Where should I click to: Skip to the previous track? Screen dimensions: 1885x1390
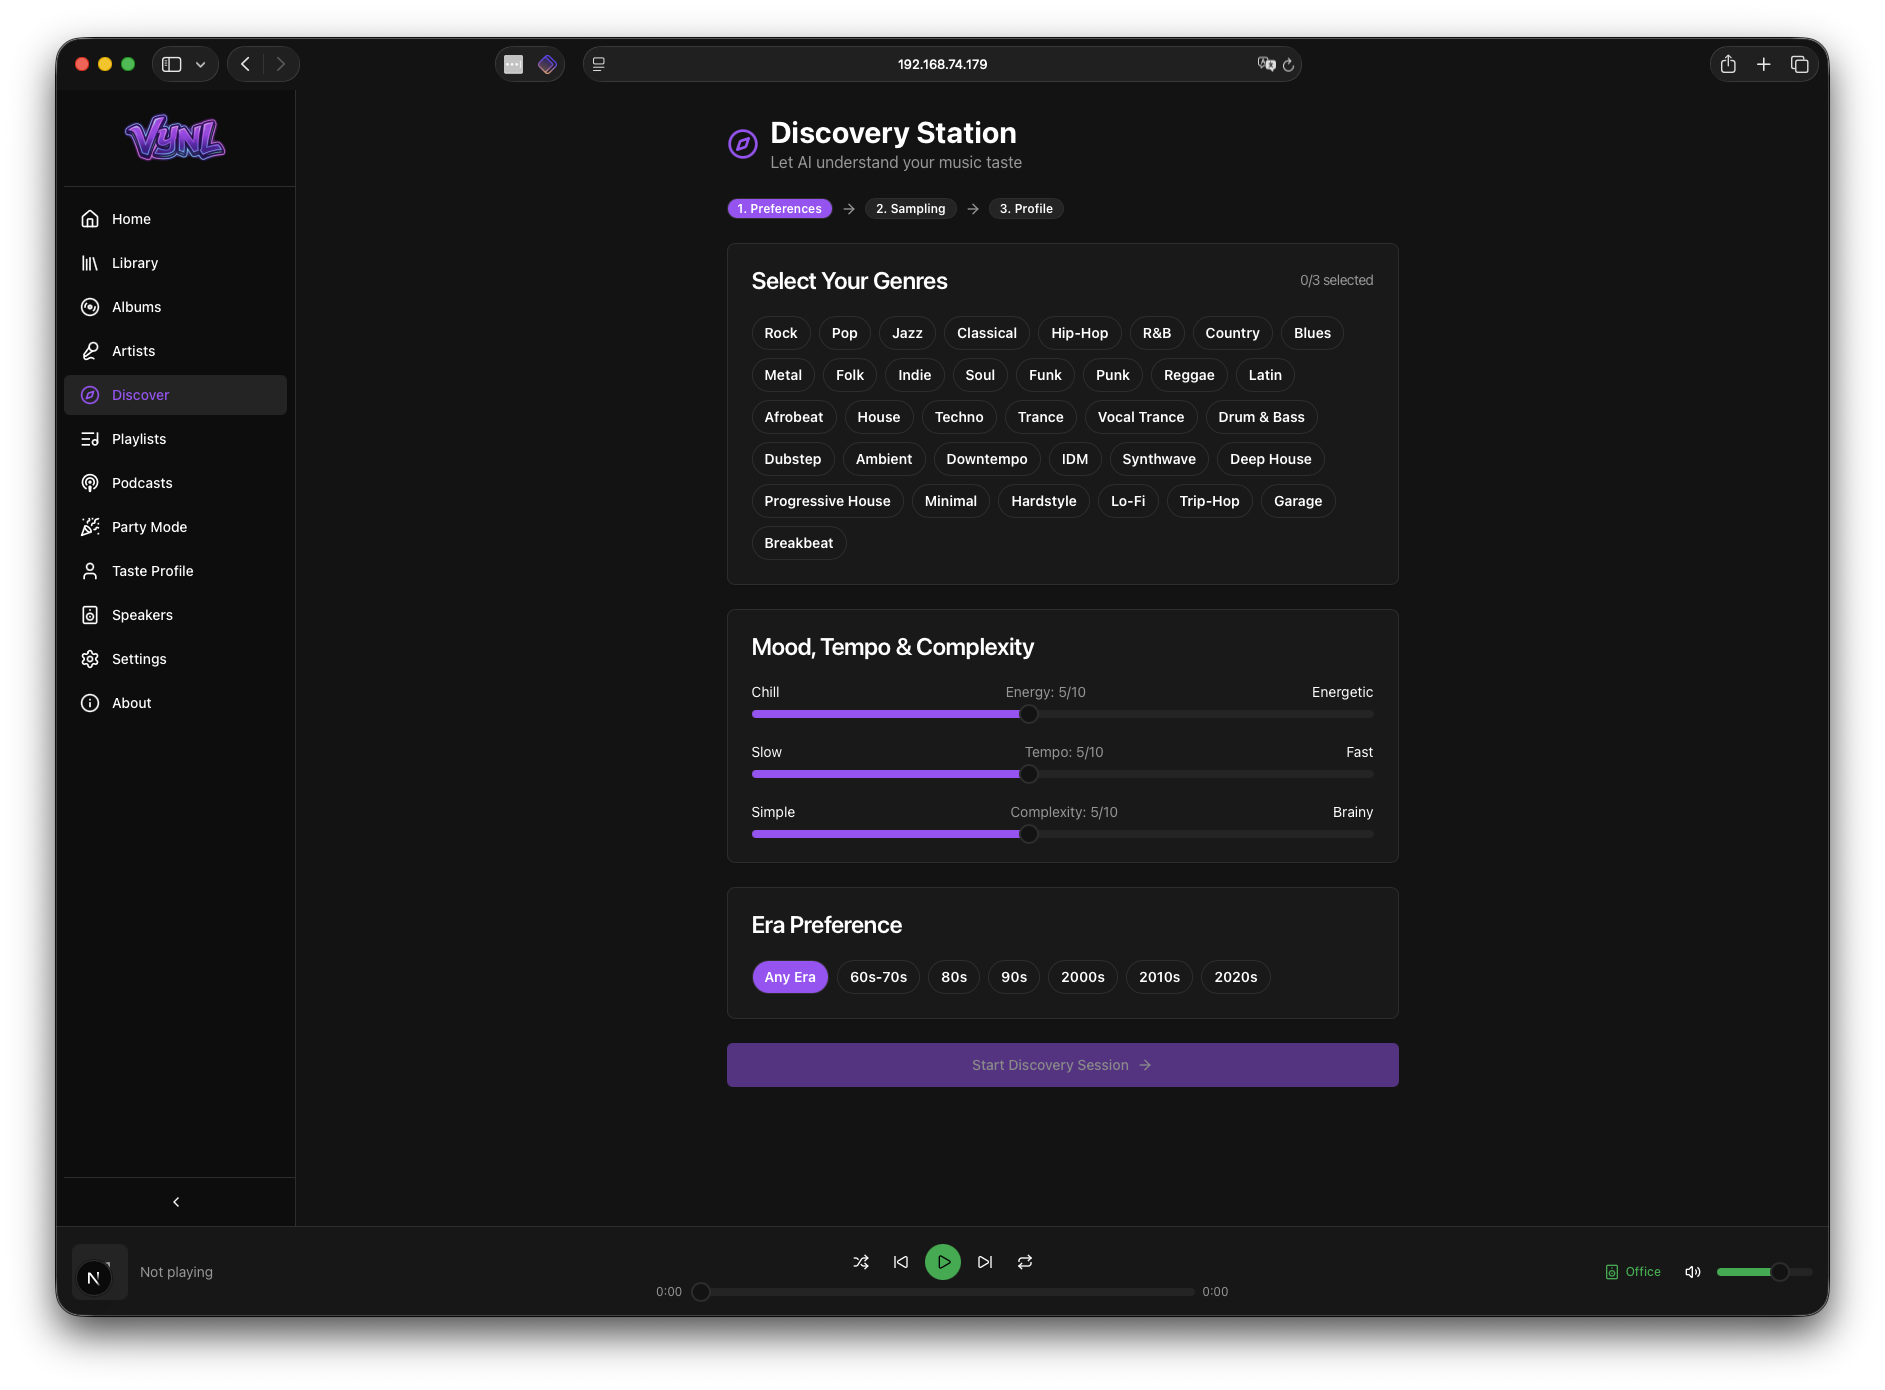901,1262
